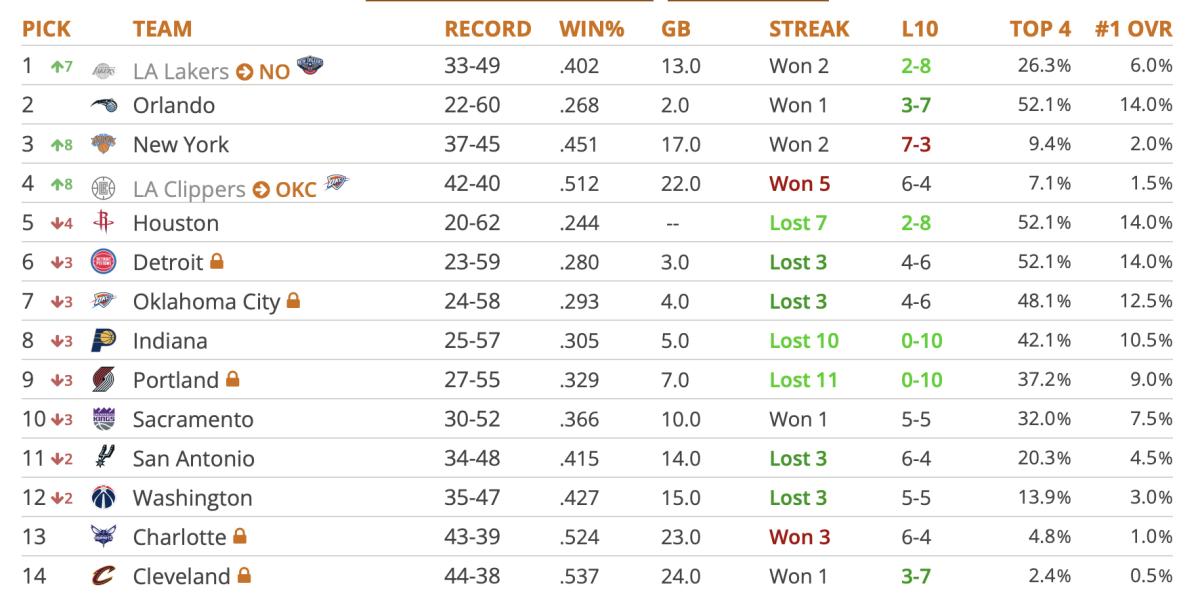Click the New Orleans Pelicans logo
The image size is (1200, 593).
click(311, 67)
